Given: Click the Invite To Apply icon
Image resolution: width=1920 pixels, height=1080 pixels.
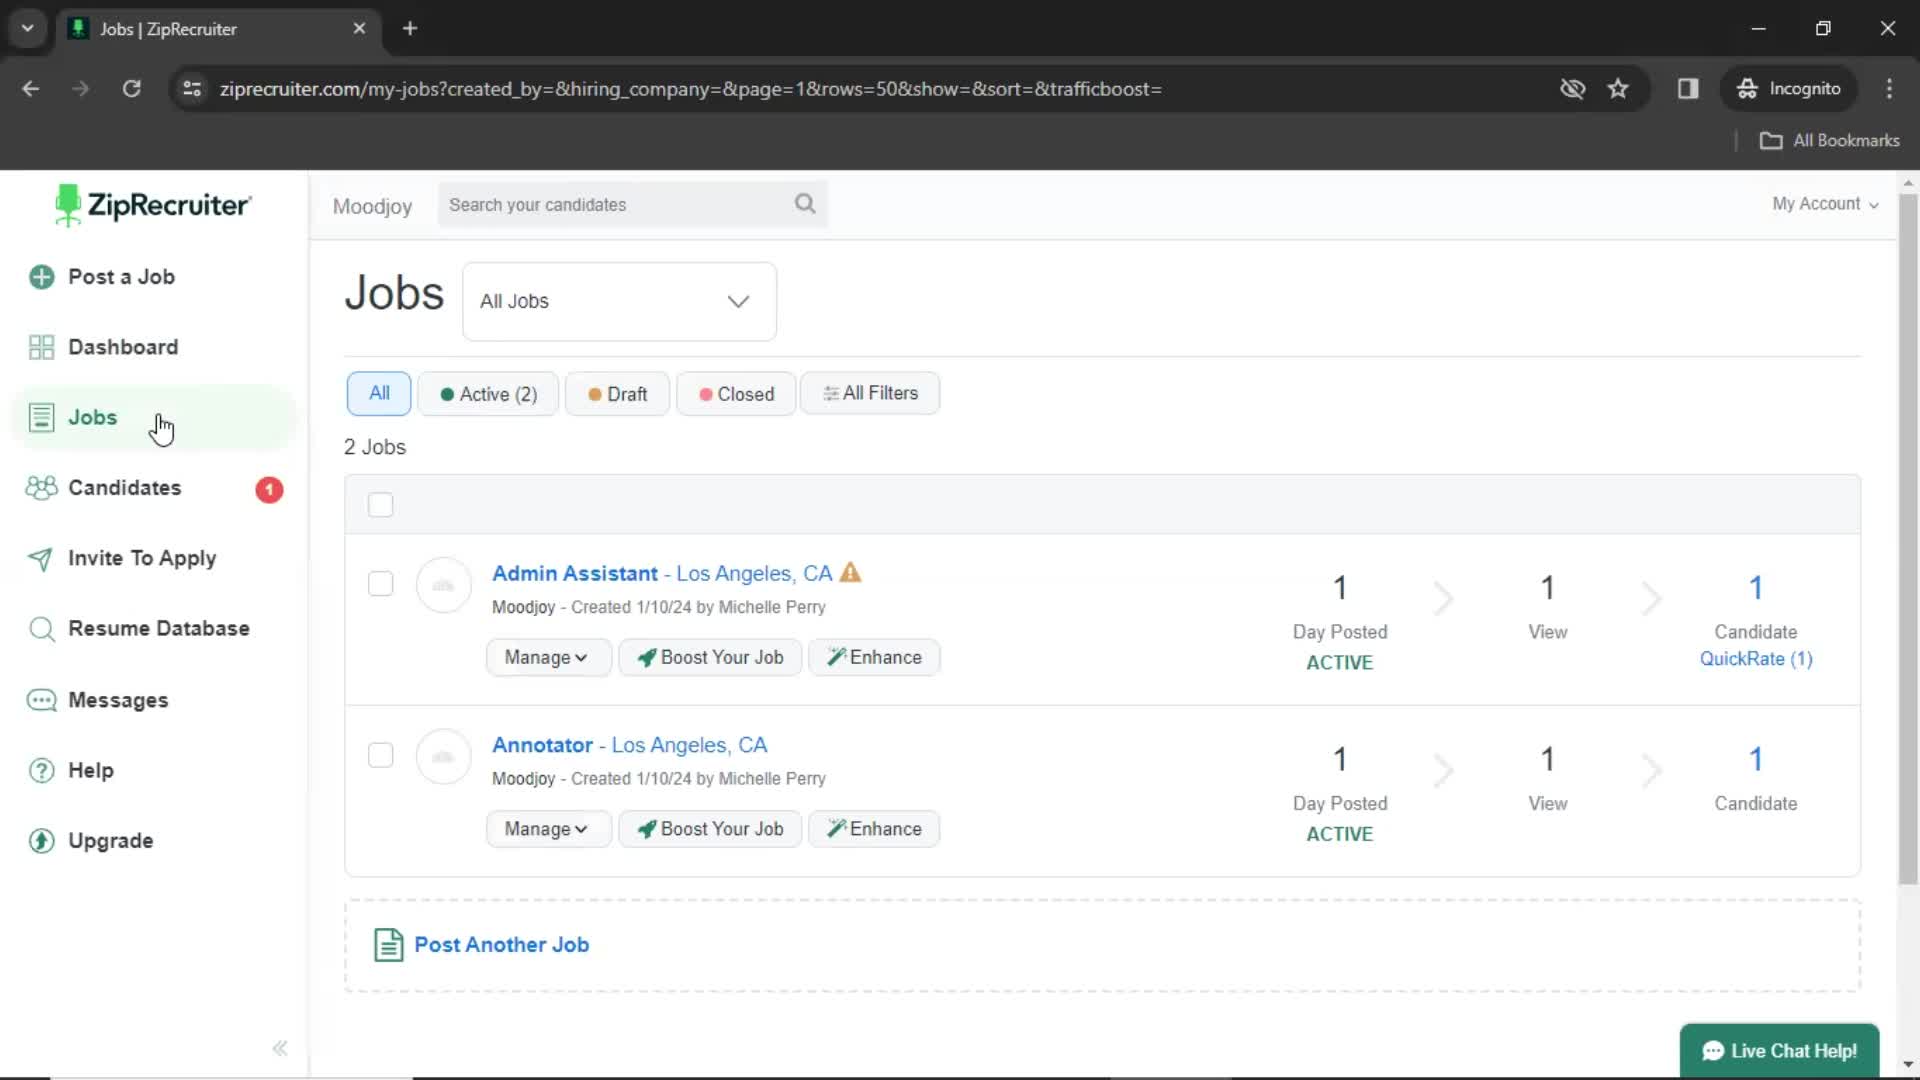Looking at the screenshot, I should (x=40, y=558).
